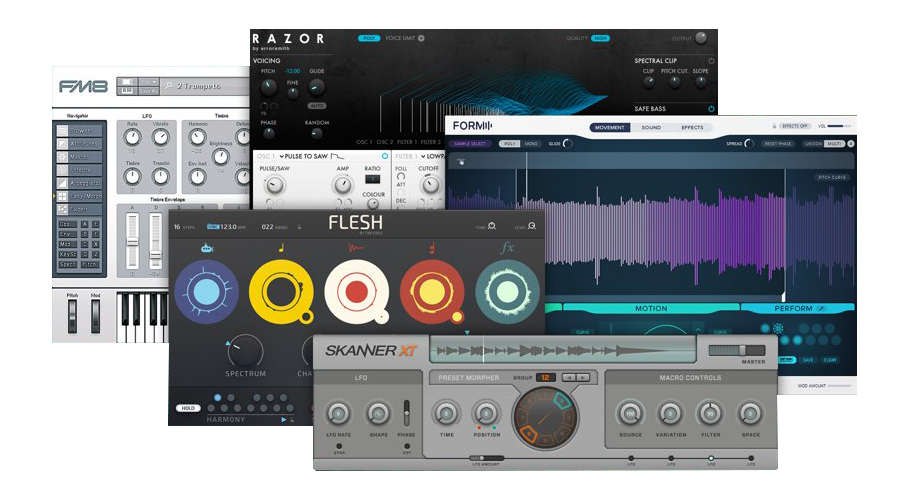Click the submarine icon in Flesh
The width and height of the screenshot is (910, 500).
coord(207,248)
